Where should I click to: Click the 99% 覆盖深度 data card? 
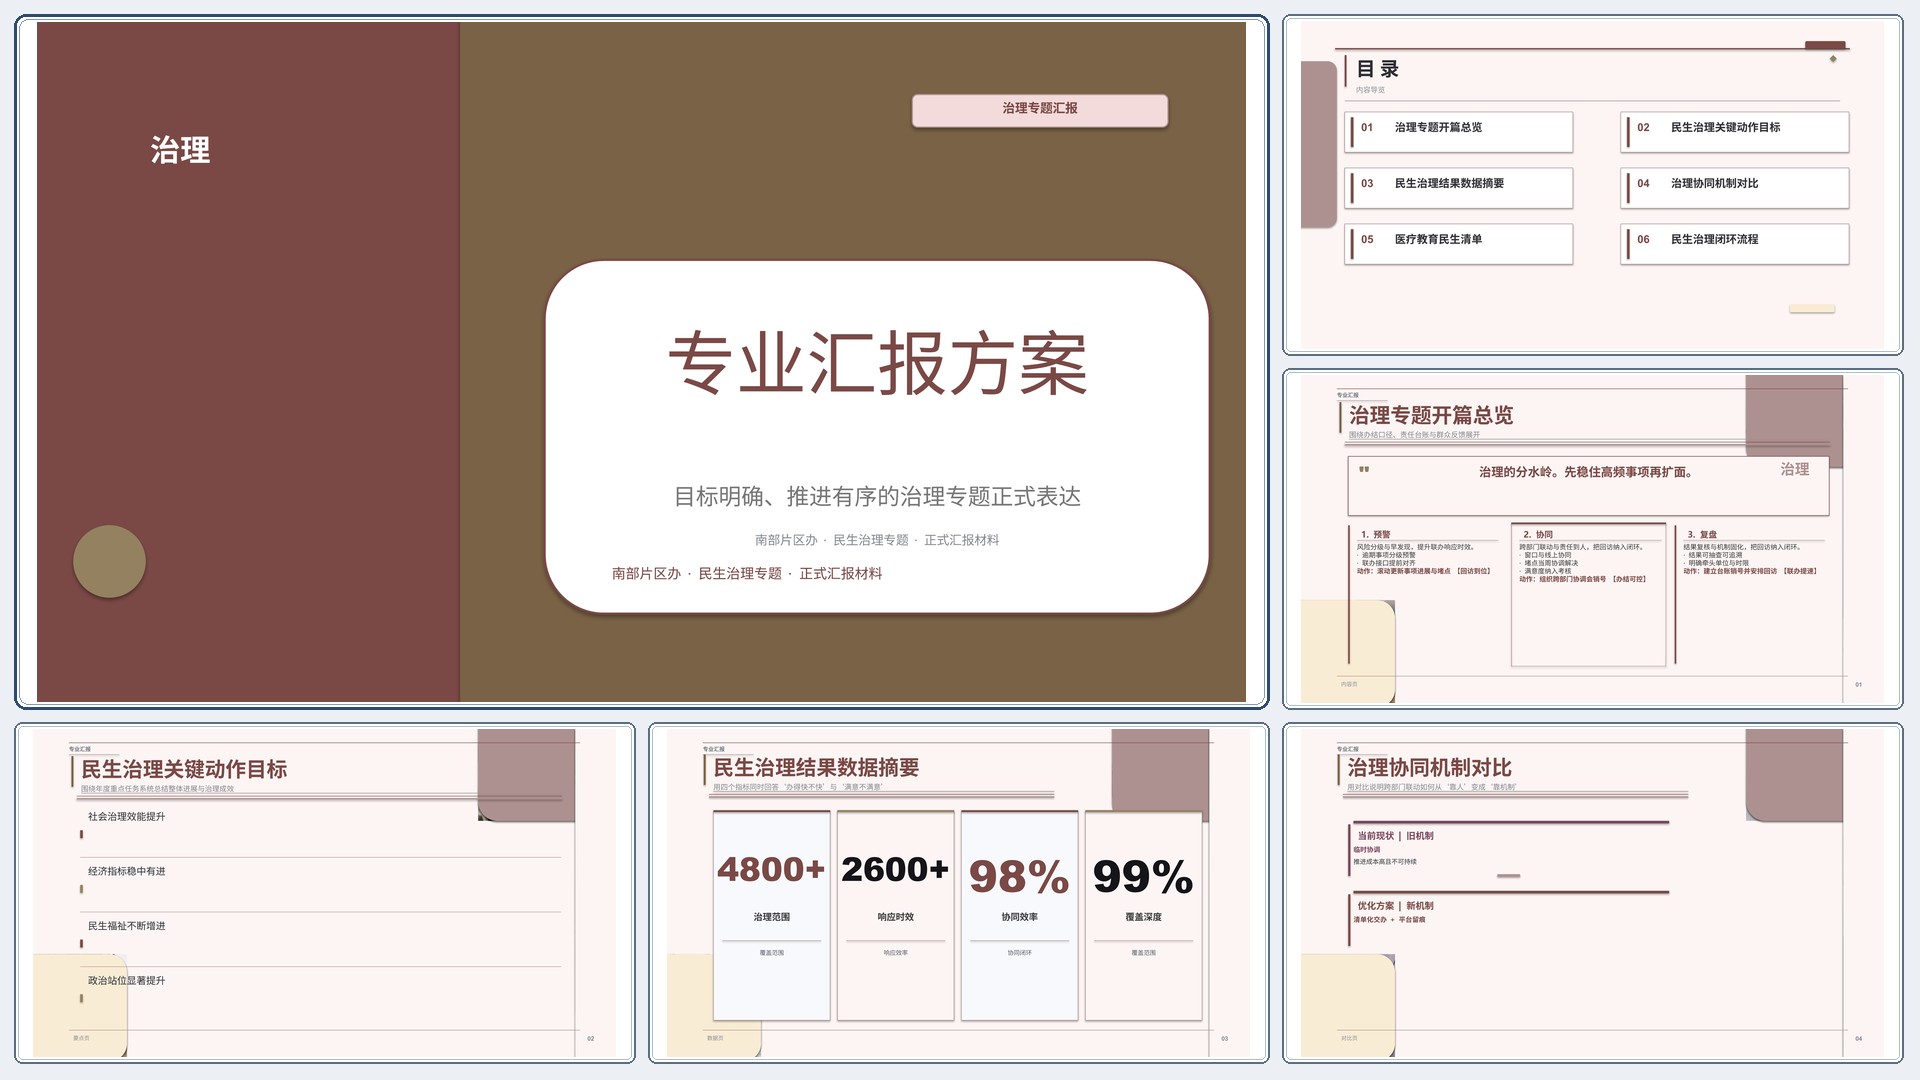(x=1143, y=915)
